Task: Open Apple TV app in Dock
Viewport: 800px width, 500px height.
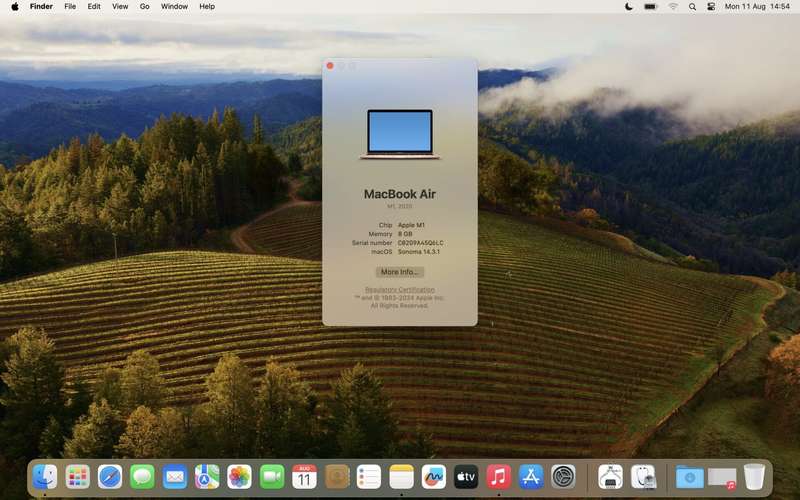Action: (x=466, y=477)
